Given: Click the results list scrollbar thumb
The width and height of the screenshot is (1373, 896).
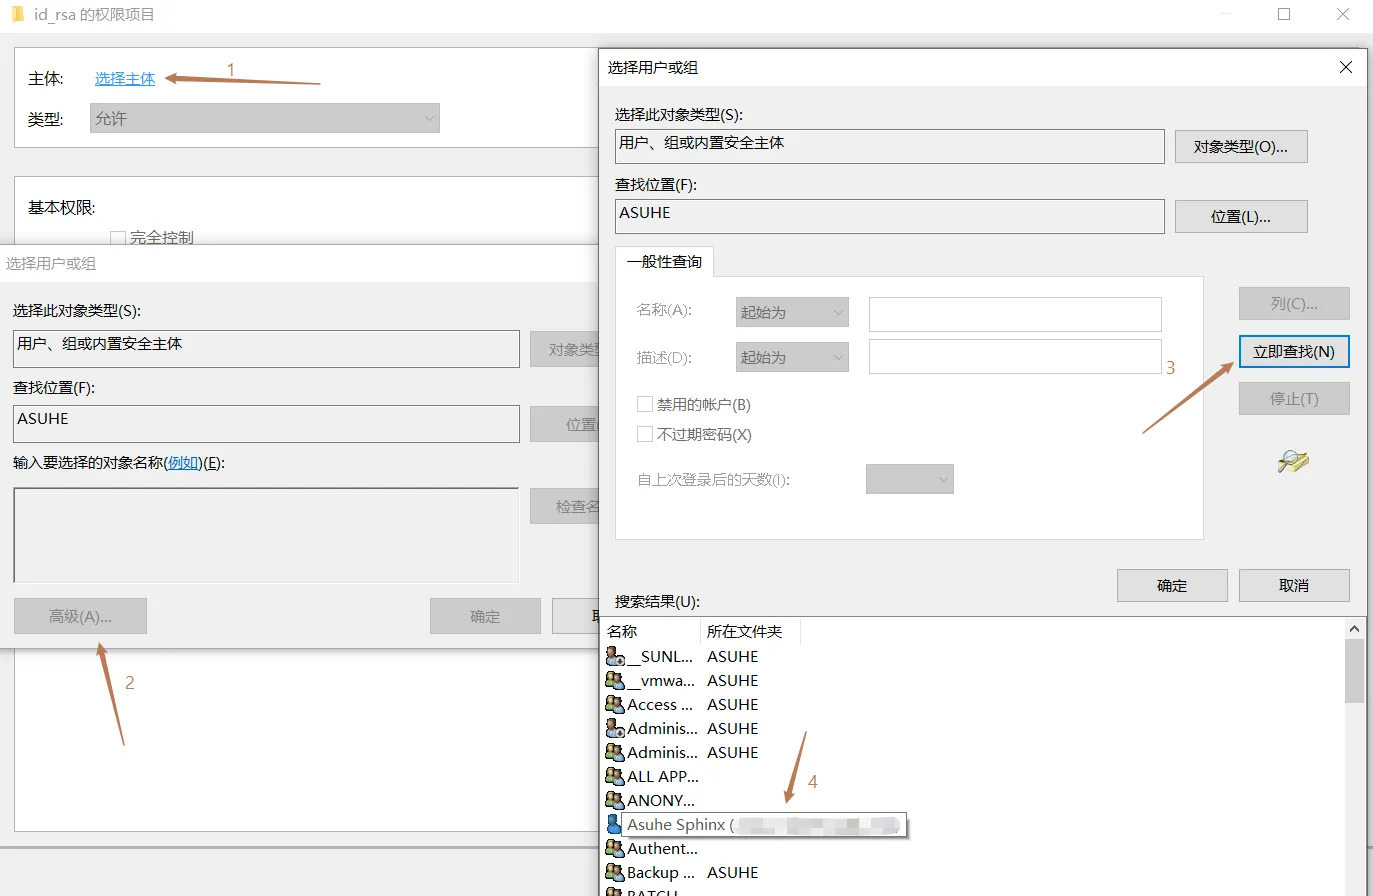Looking at the screenshot, I should coord(1354,670).
